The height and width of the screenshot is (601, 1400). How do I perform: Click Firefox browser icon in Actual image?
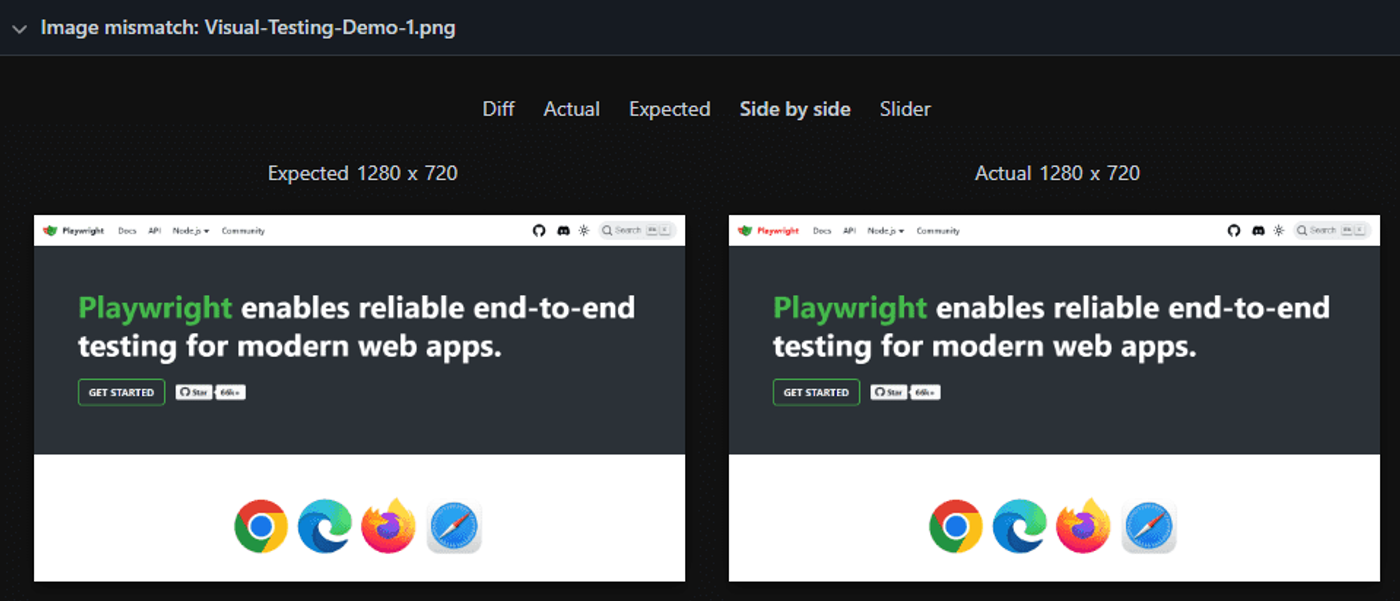coord(1084,525)
